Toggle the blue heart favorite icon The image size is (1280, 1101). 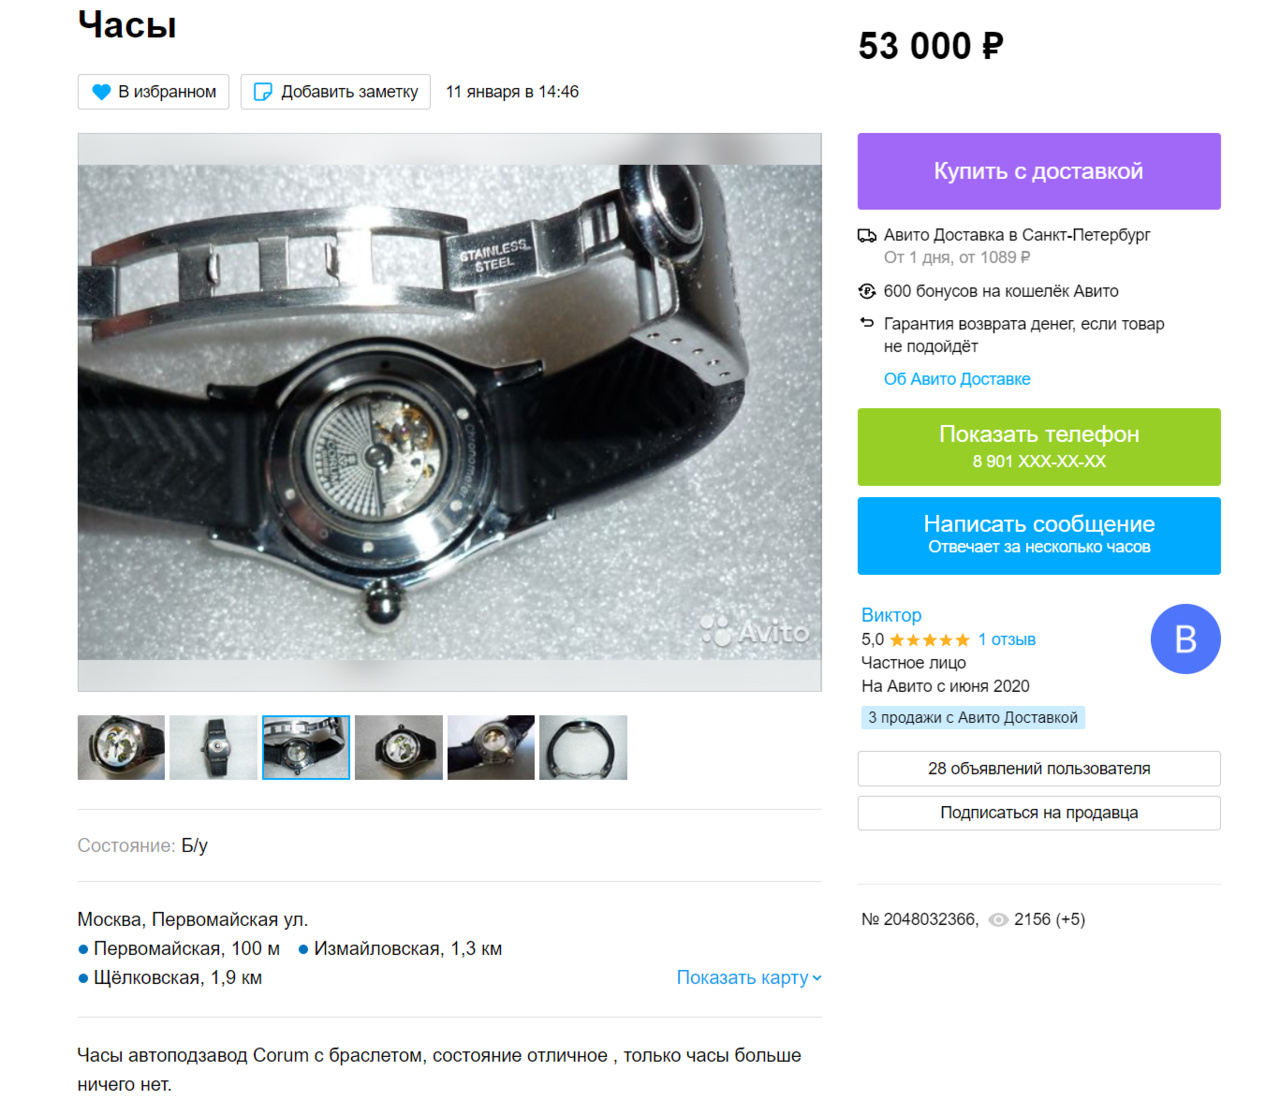pyautogui.click(x=101, y=92)
